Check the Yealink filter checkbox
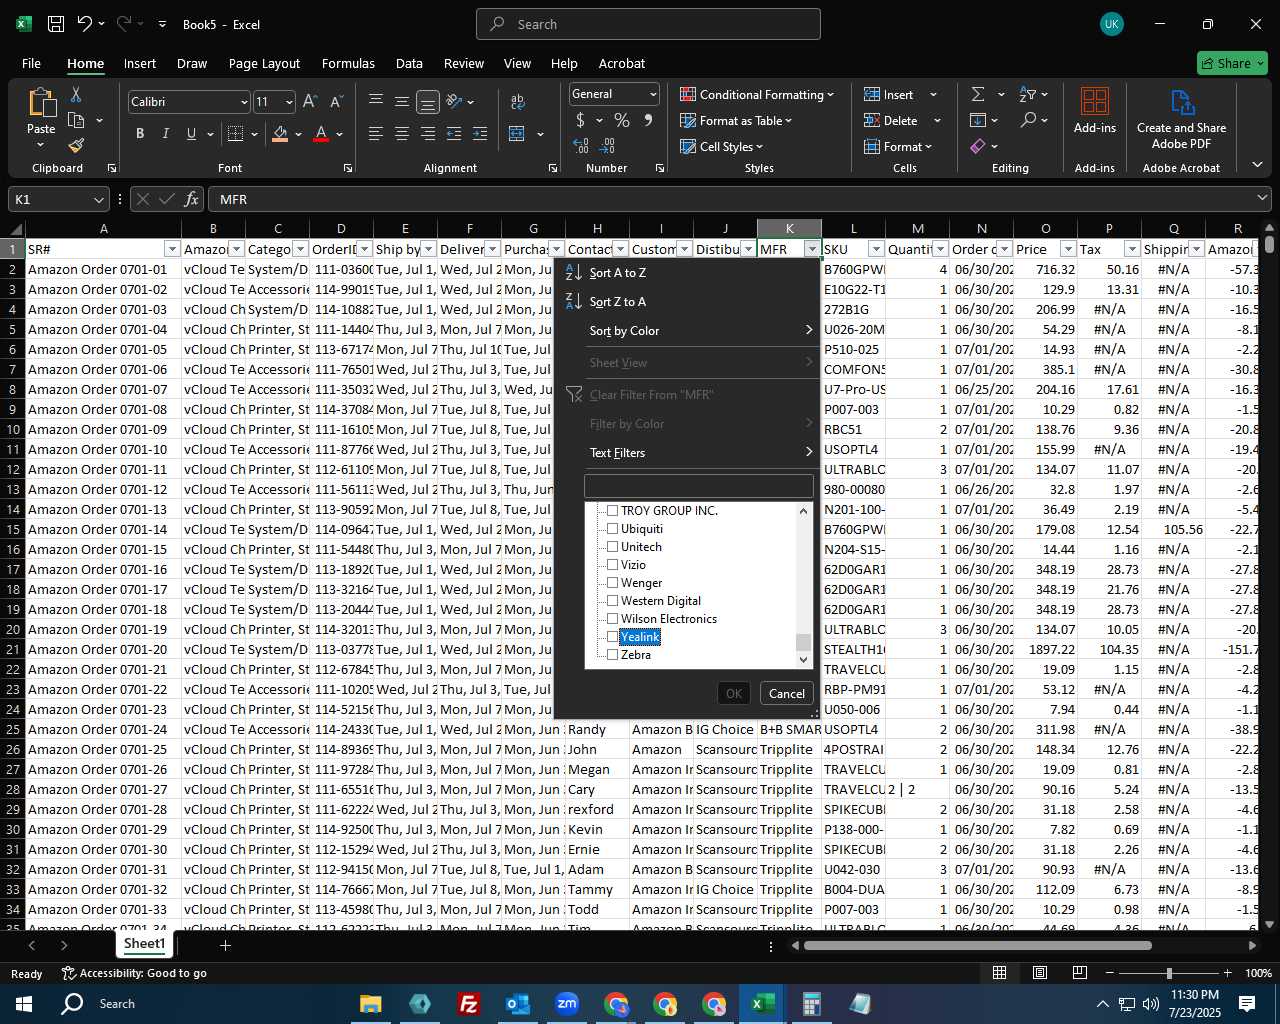Viewport: 1280px width, 1024px height. pyautogui.click(x=613, y=637)
